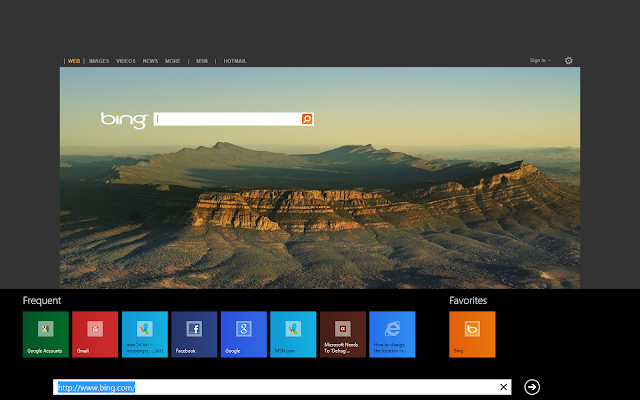Click the Bing logo

(x=124, y=120)
